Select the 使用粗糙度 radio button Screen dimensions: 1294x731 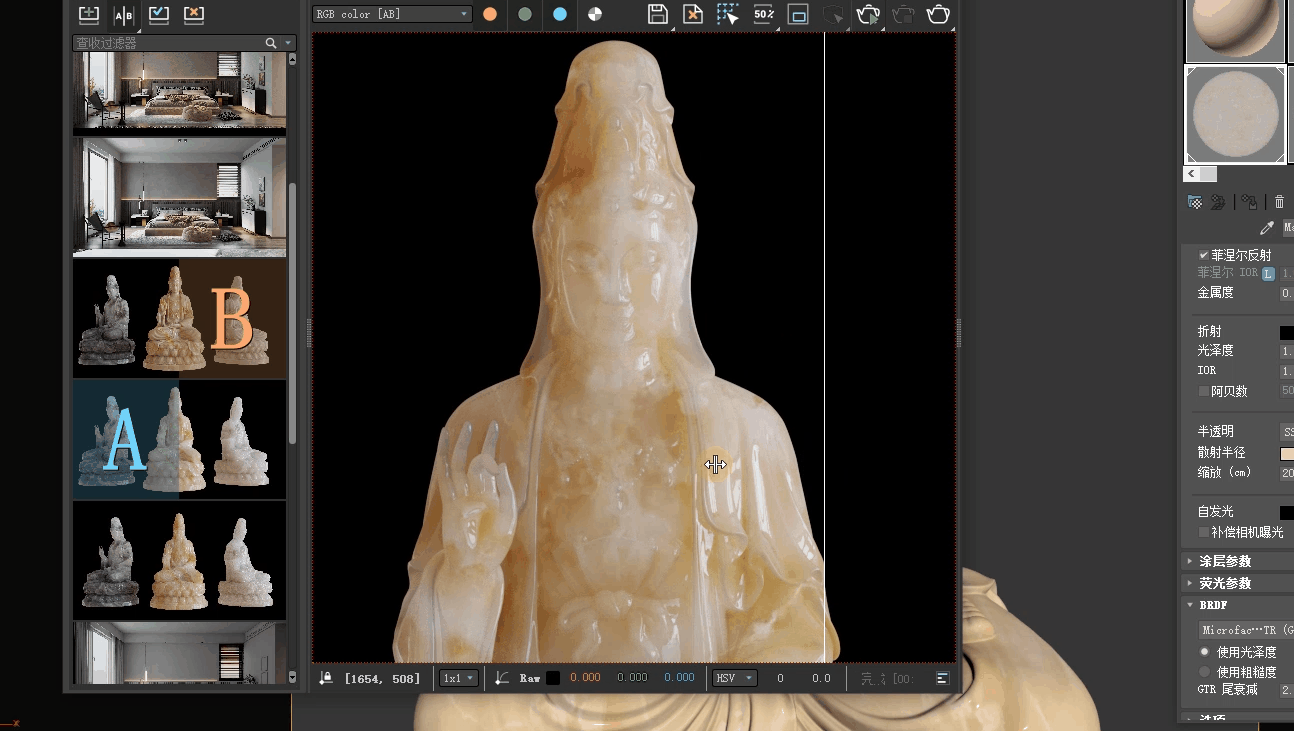(x=1204, y=672)
